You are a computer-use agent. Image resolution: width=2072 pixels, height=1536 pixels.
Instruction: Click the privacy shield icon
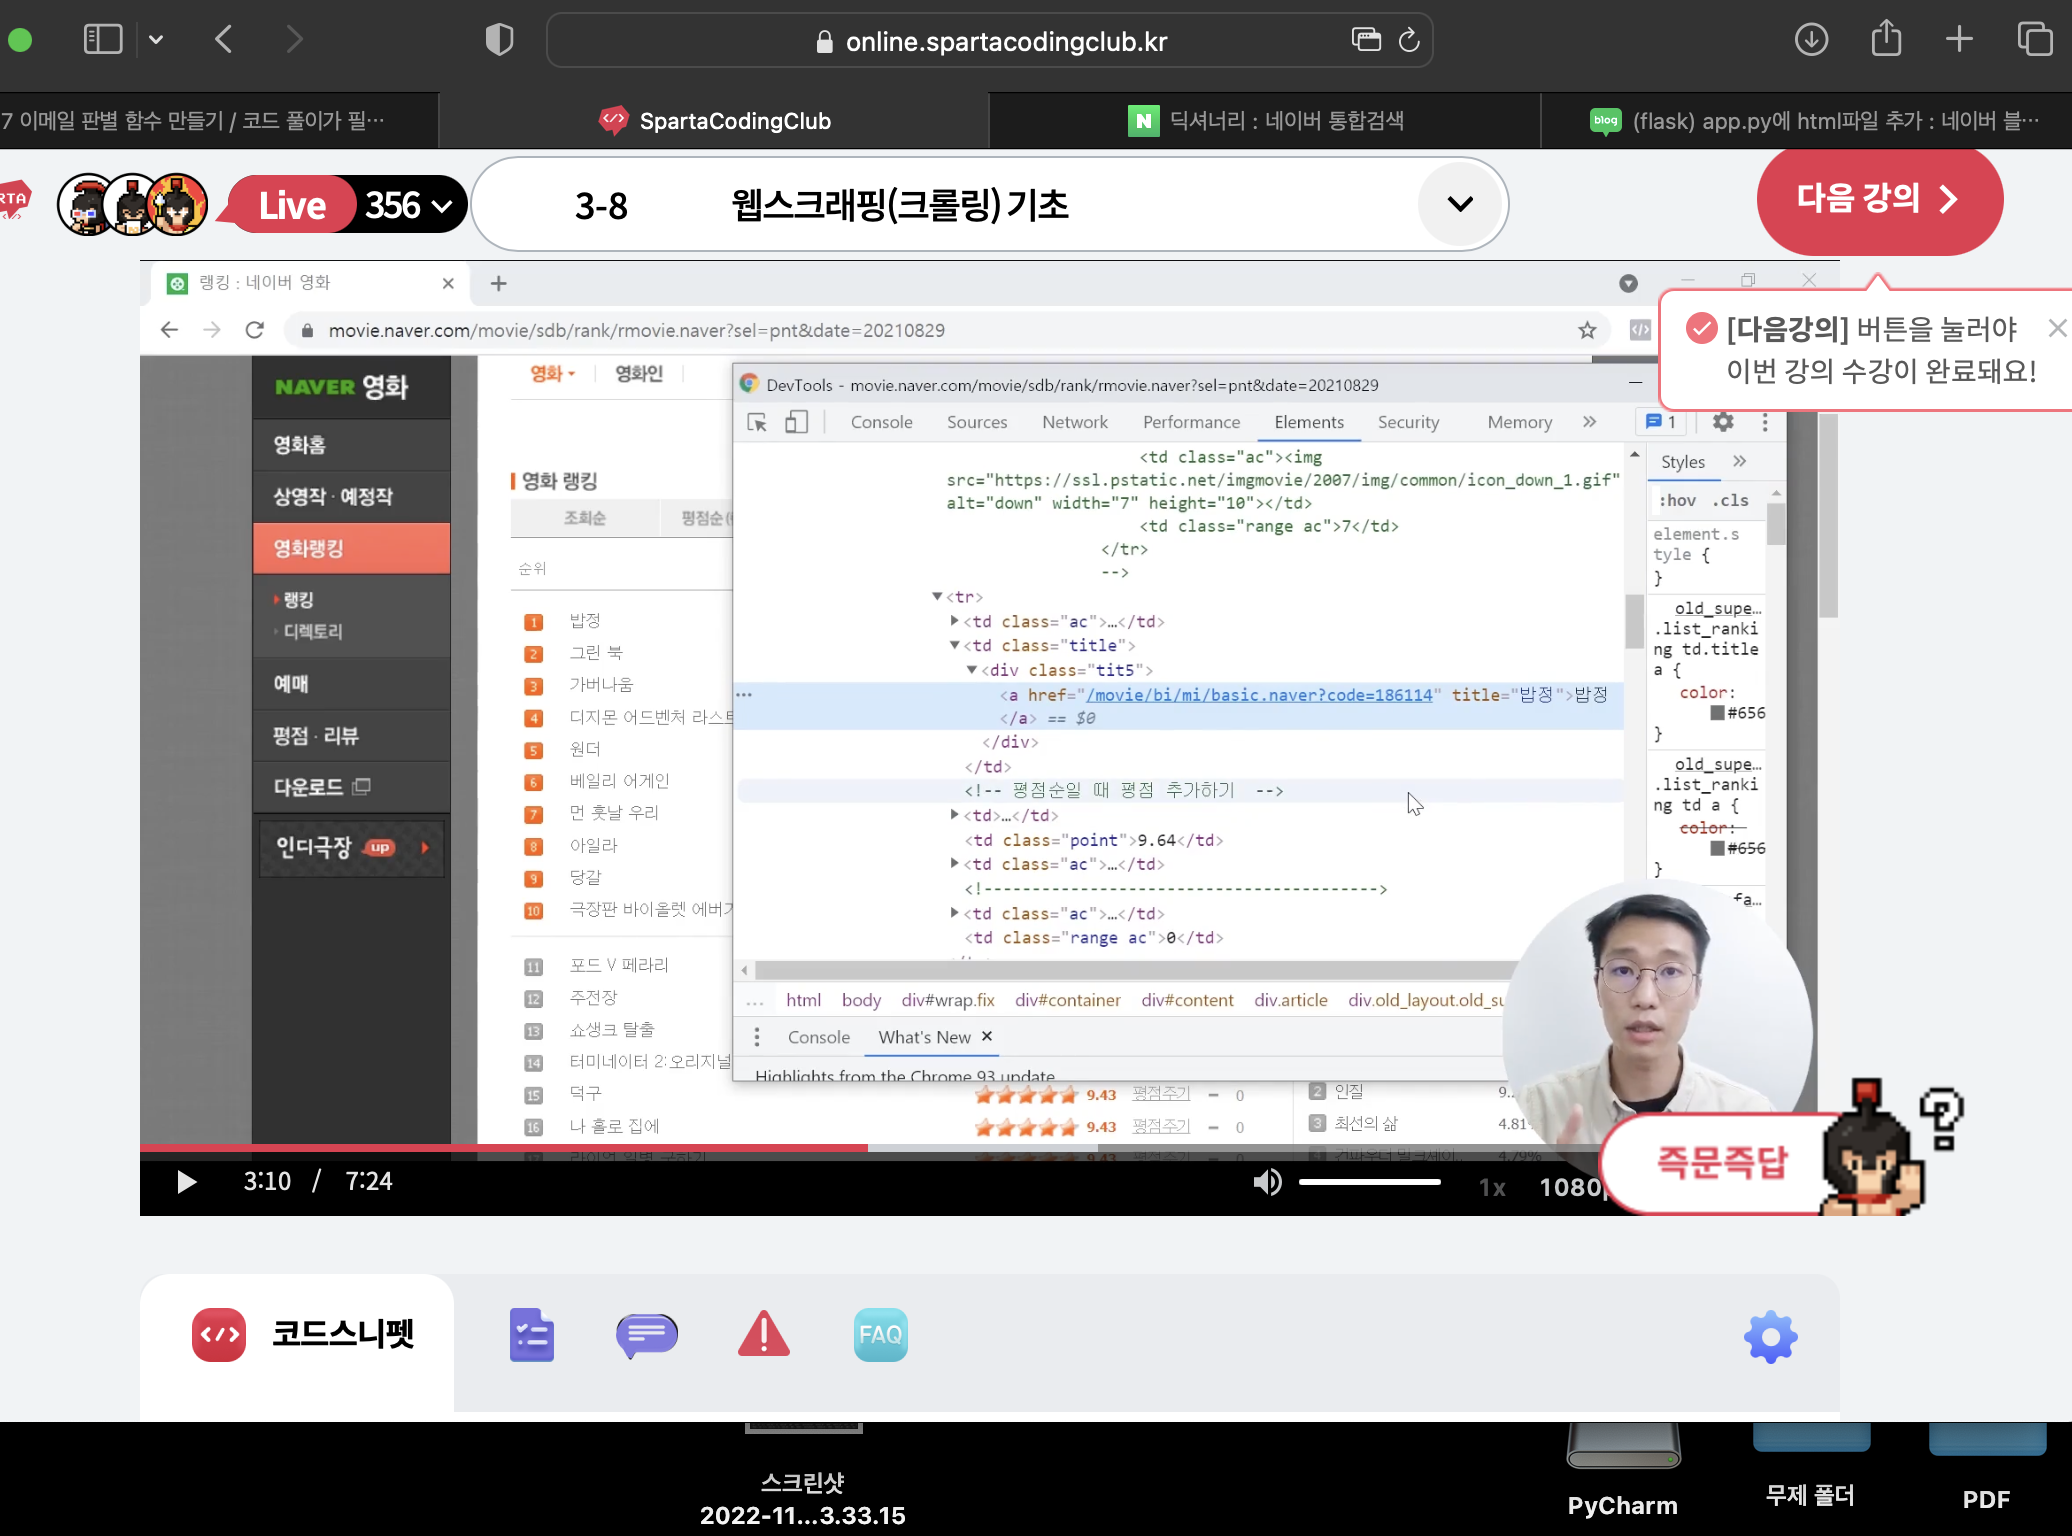point(499,40)
